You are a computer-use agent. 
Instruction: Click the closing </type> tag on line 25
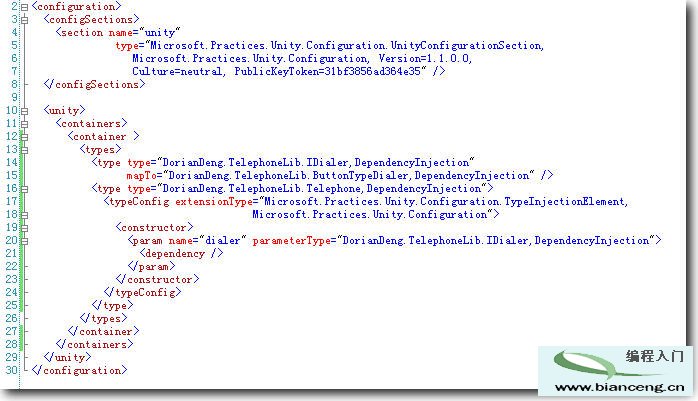coord(112,305)
